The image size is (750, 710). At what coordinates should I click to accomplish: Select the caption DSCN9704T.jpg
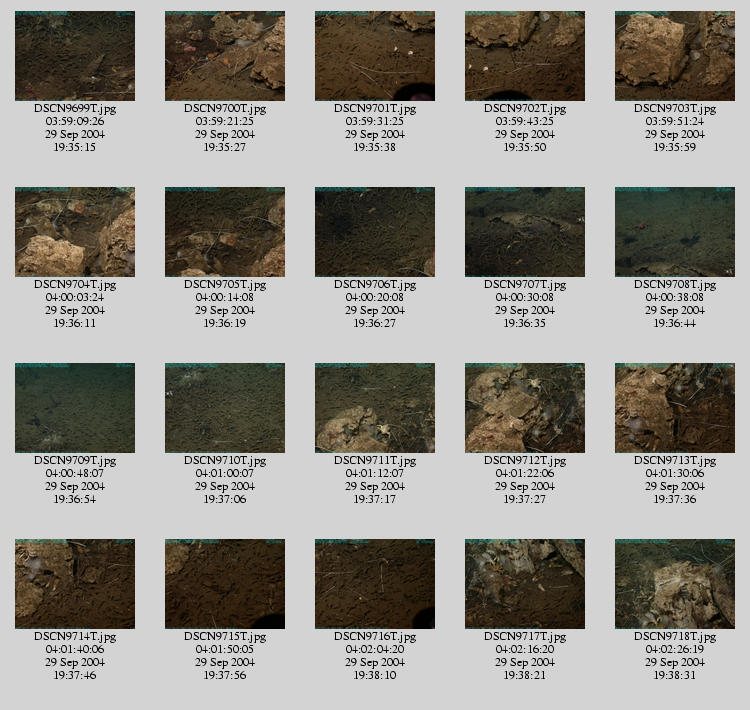[75, 285]
